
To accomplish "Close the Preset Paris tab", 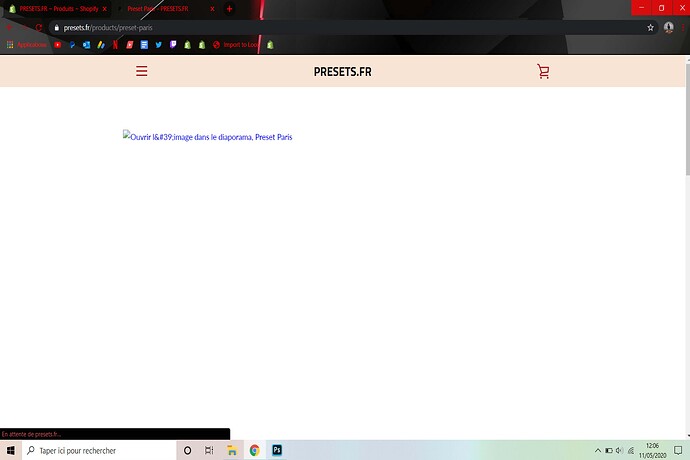I will click(212, 9).
